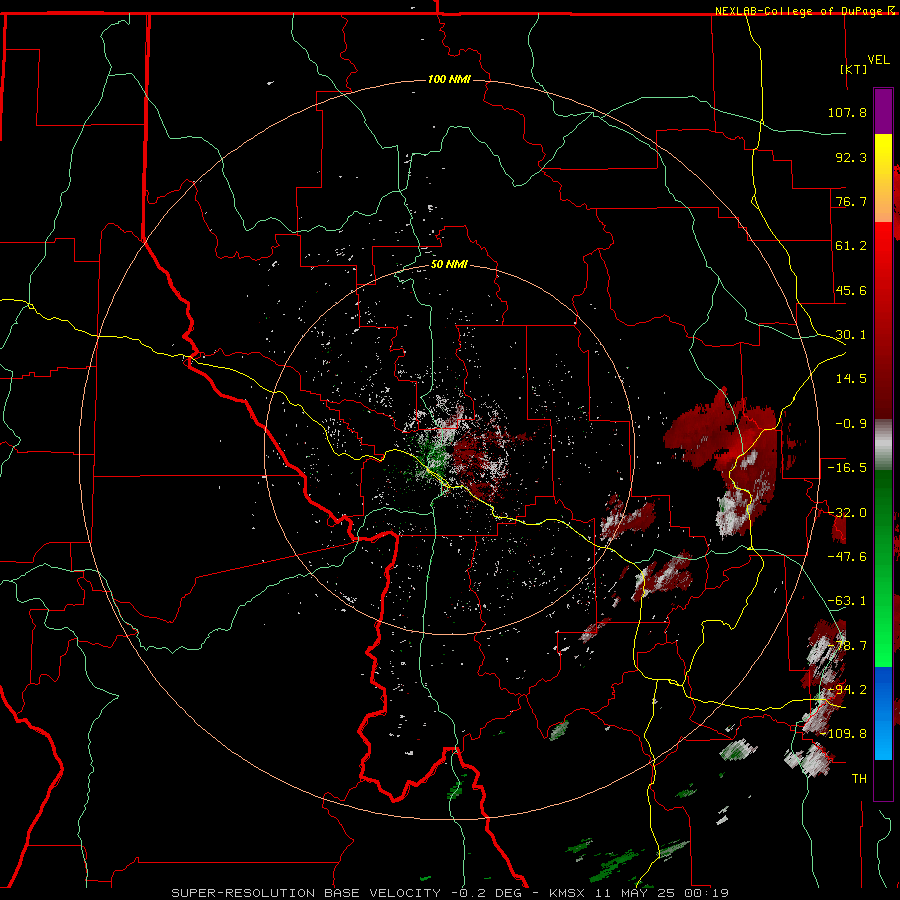Click the [KT] units label
The height and width of the screenshot is (900, 900).
coord(854,69)
